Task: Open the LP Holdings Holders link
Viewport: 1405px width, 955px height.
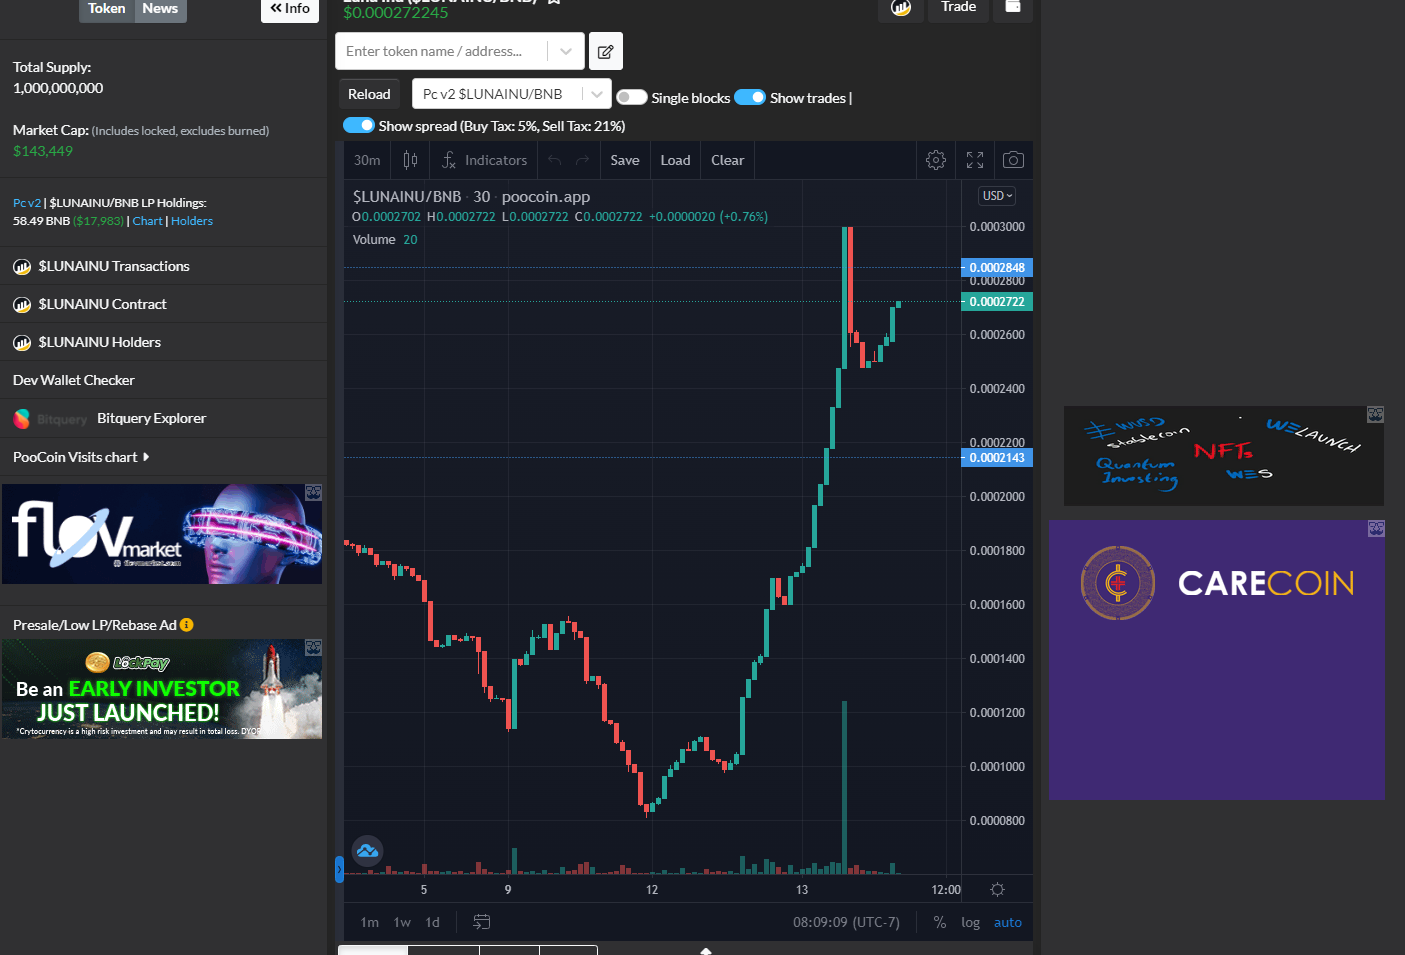Action: click(x=192, y=221)
